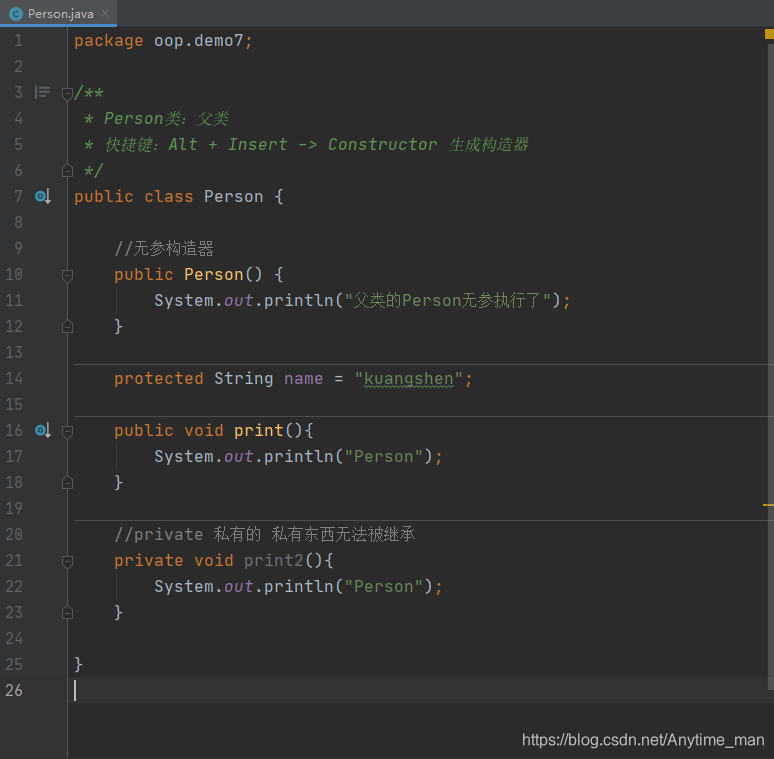Click the warning stripe mark on the right scrollbar

pos(768,505)
